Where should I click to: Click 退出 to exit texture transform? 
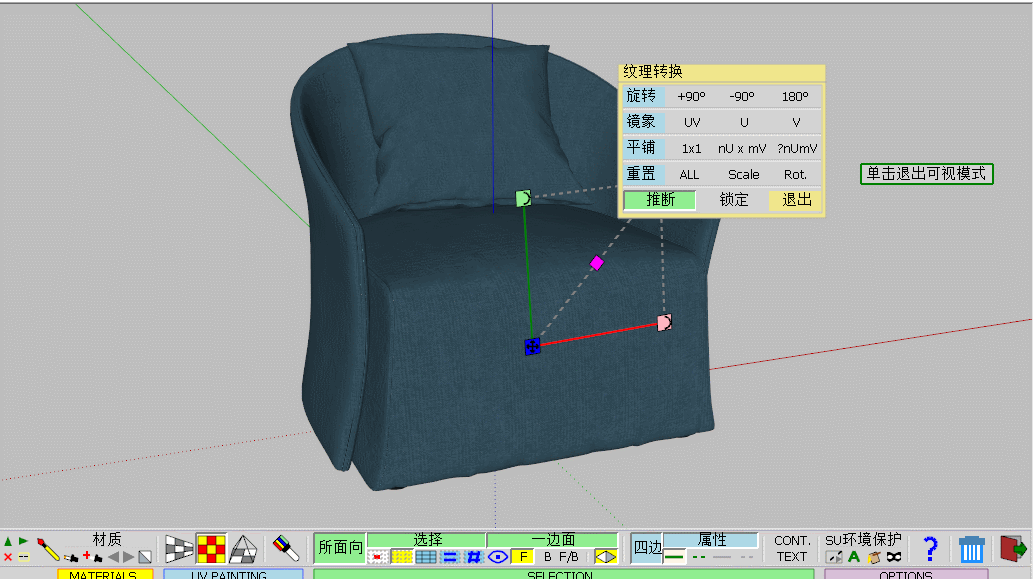(x=797, y=200)
